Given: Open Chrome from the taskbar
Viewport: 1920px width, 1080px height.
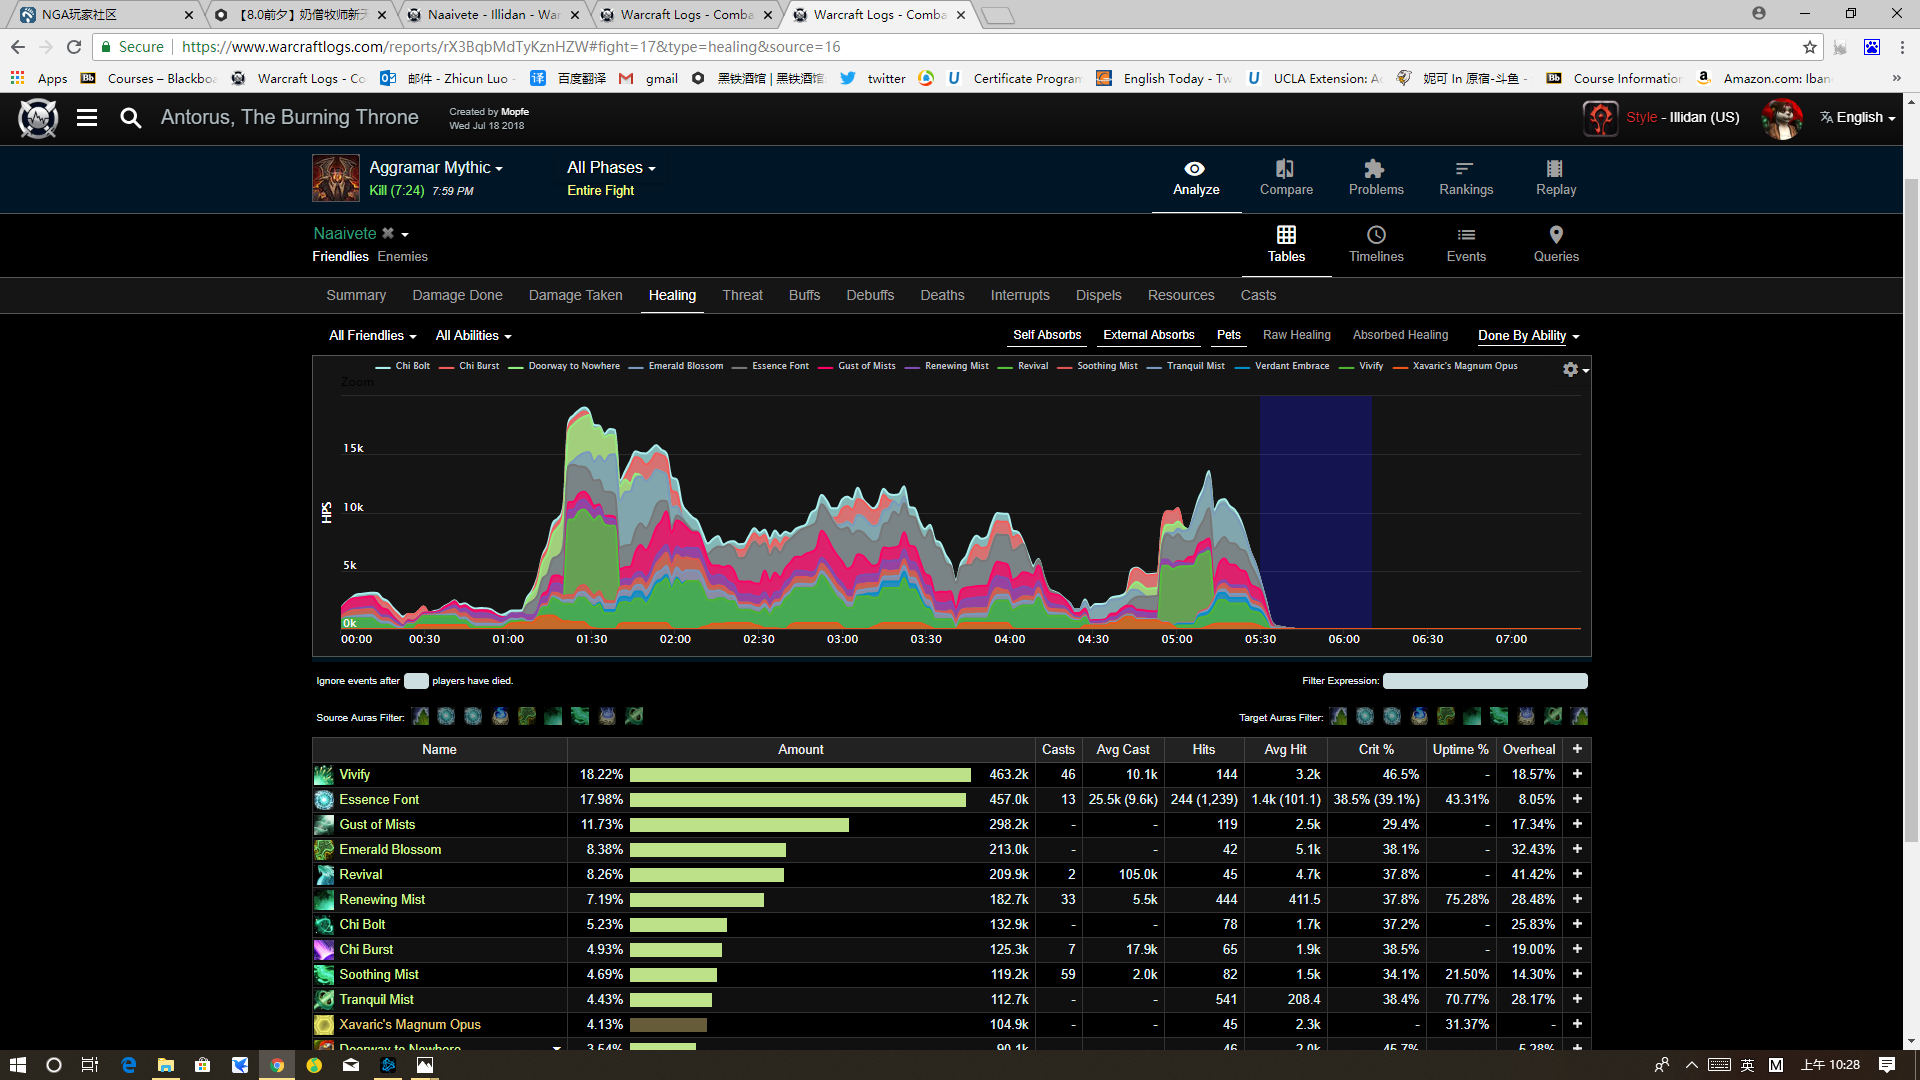Looking at the screenshot, I should coord(277,1065).
